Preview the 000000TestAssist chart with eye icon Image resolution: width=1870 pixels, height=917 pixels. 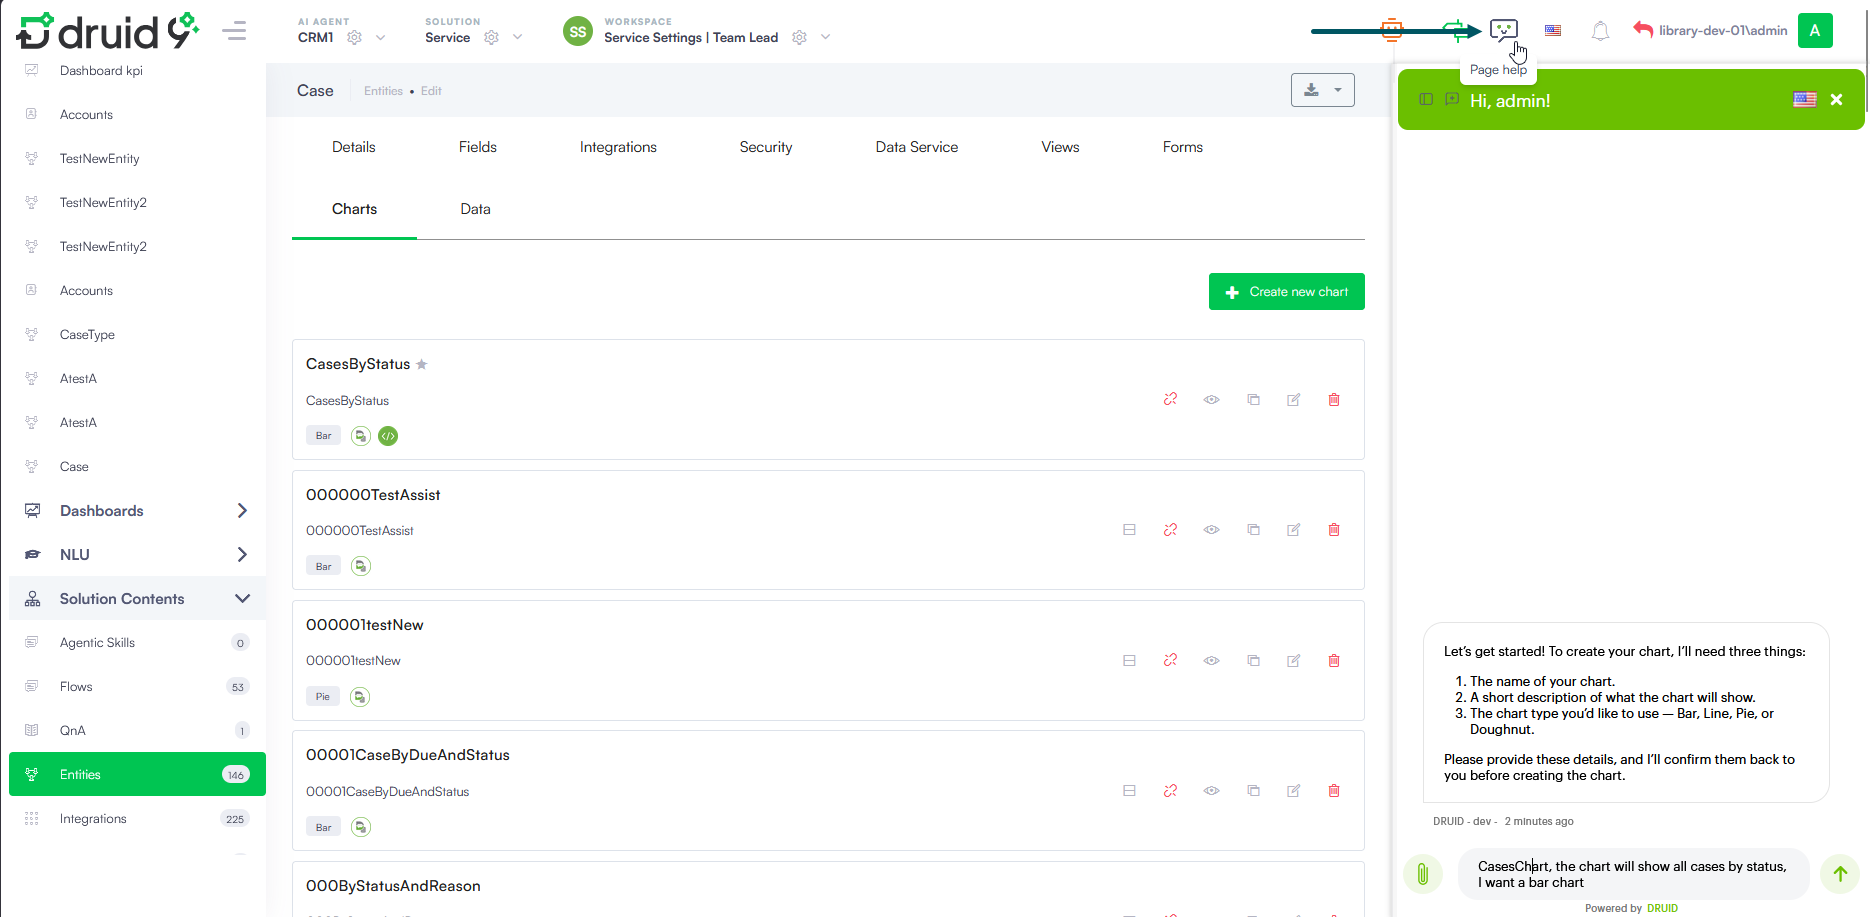coord(1211,530)
